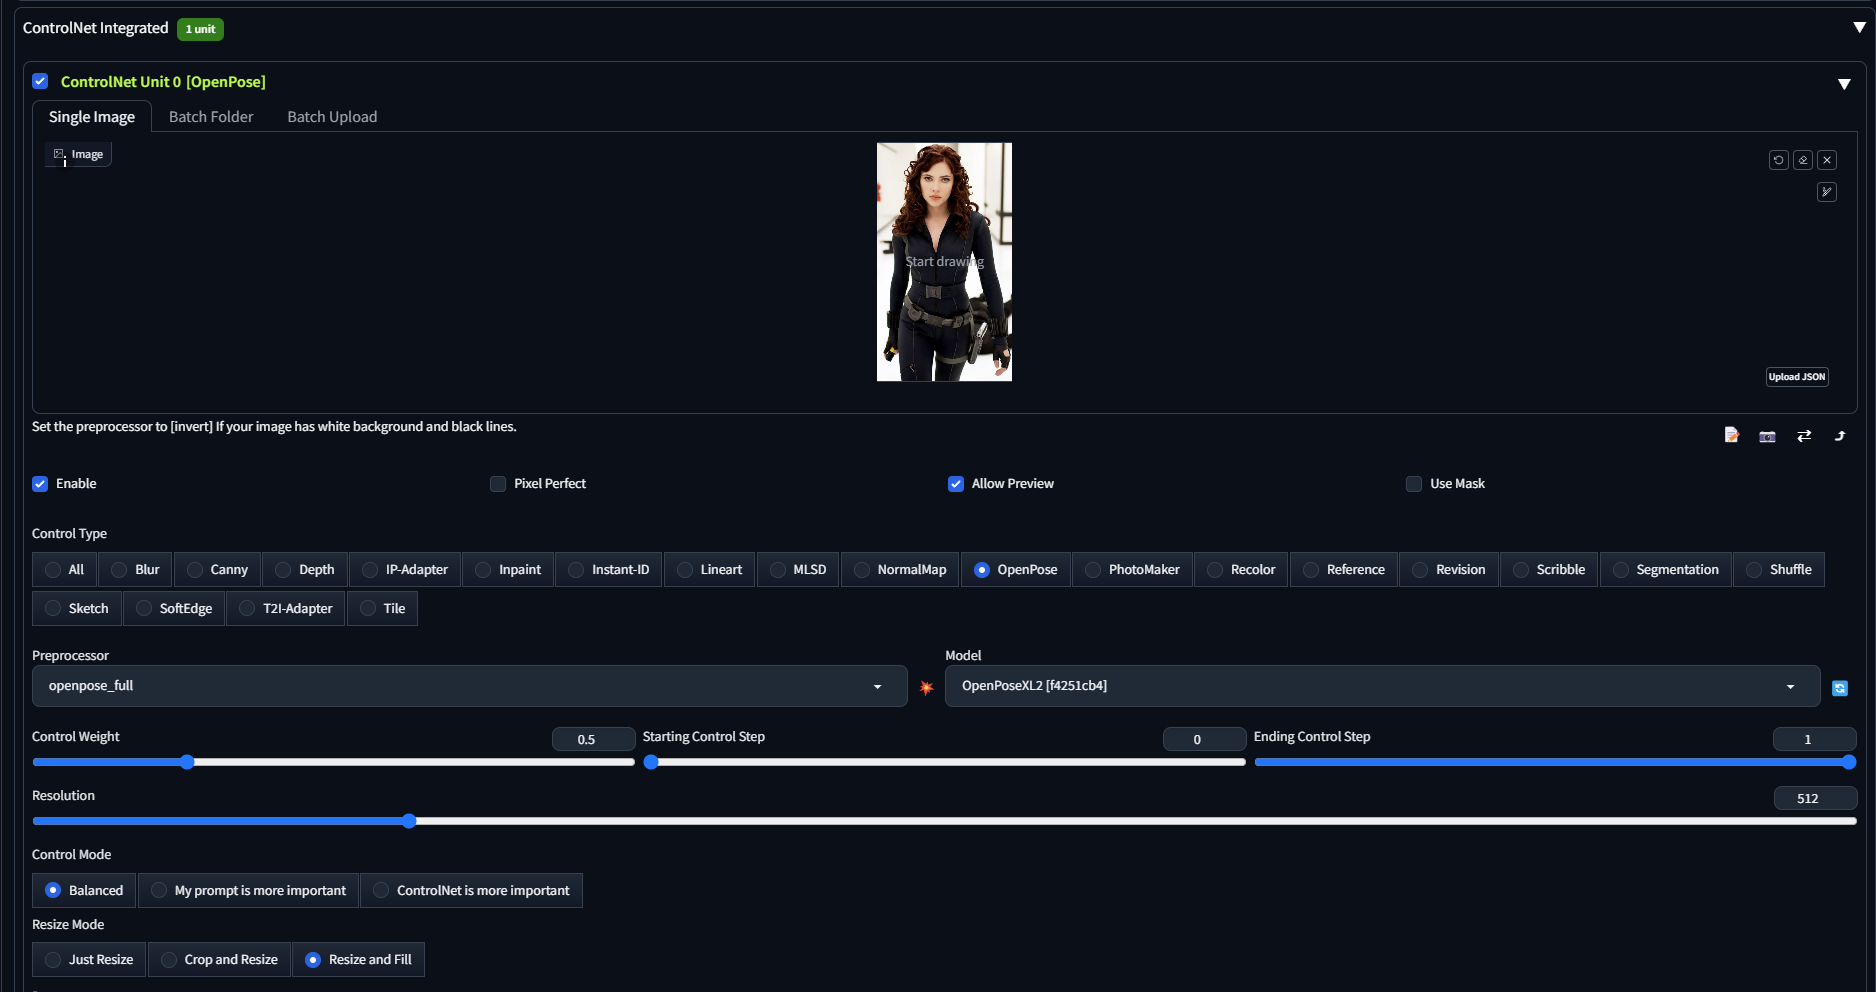Image resolution: width=1876 pixels, height=992 pixels.
Task: Collapse ControlNet Unit 0 with its triangle
Action: point(1845,84)
